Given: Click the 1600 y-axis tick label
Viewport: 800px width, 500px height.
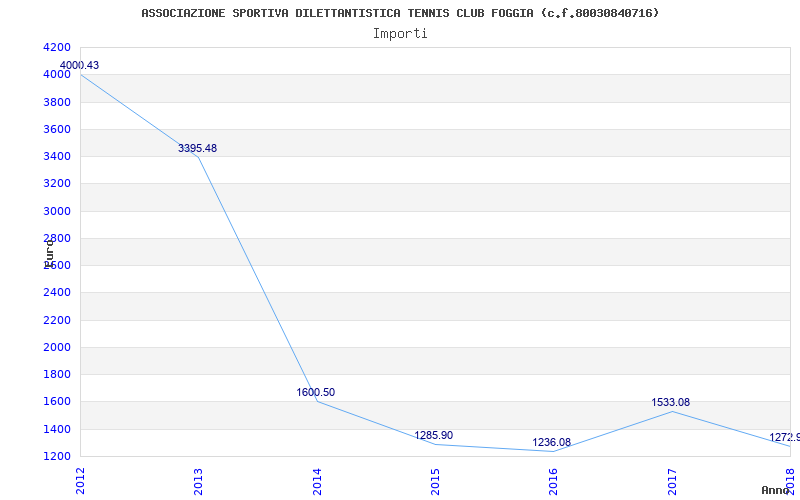Looking at the screenshot, I should (57, 402).
